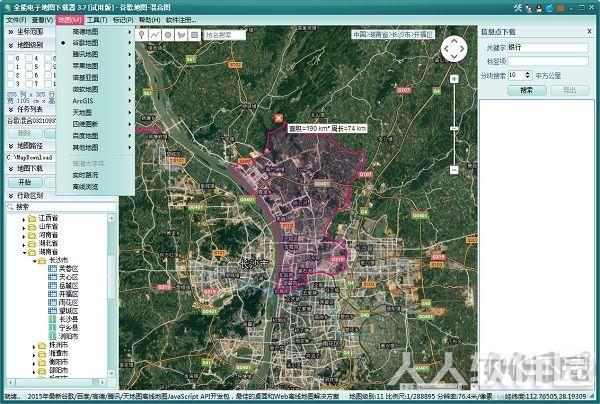Select the rectangle drawing tool
This screenshot has width=600, height=404.
[194, 35]
